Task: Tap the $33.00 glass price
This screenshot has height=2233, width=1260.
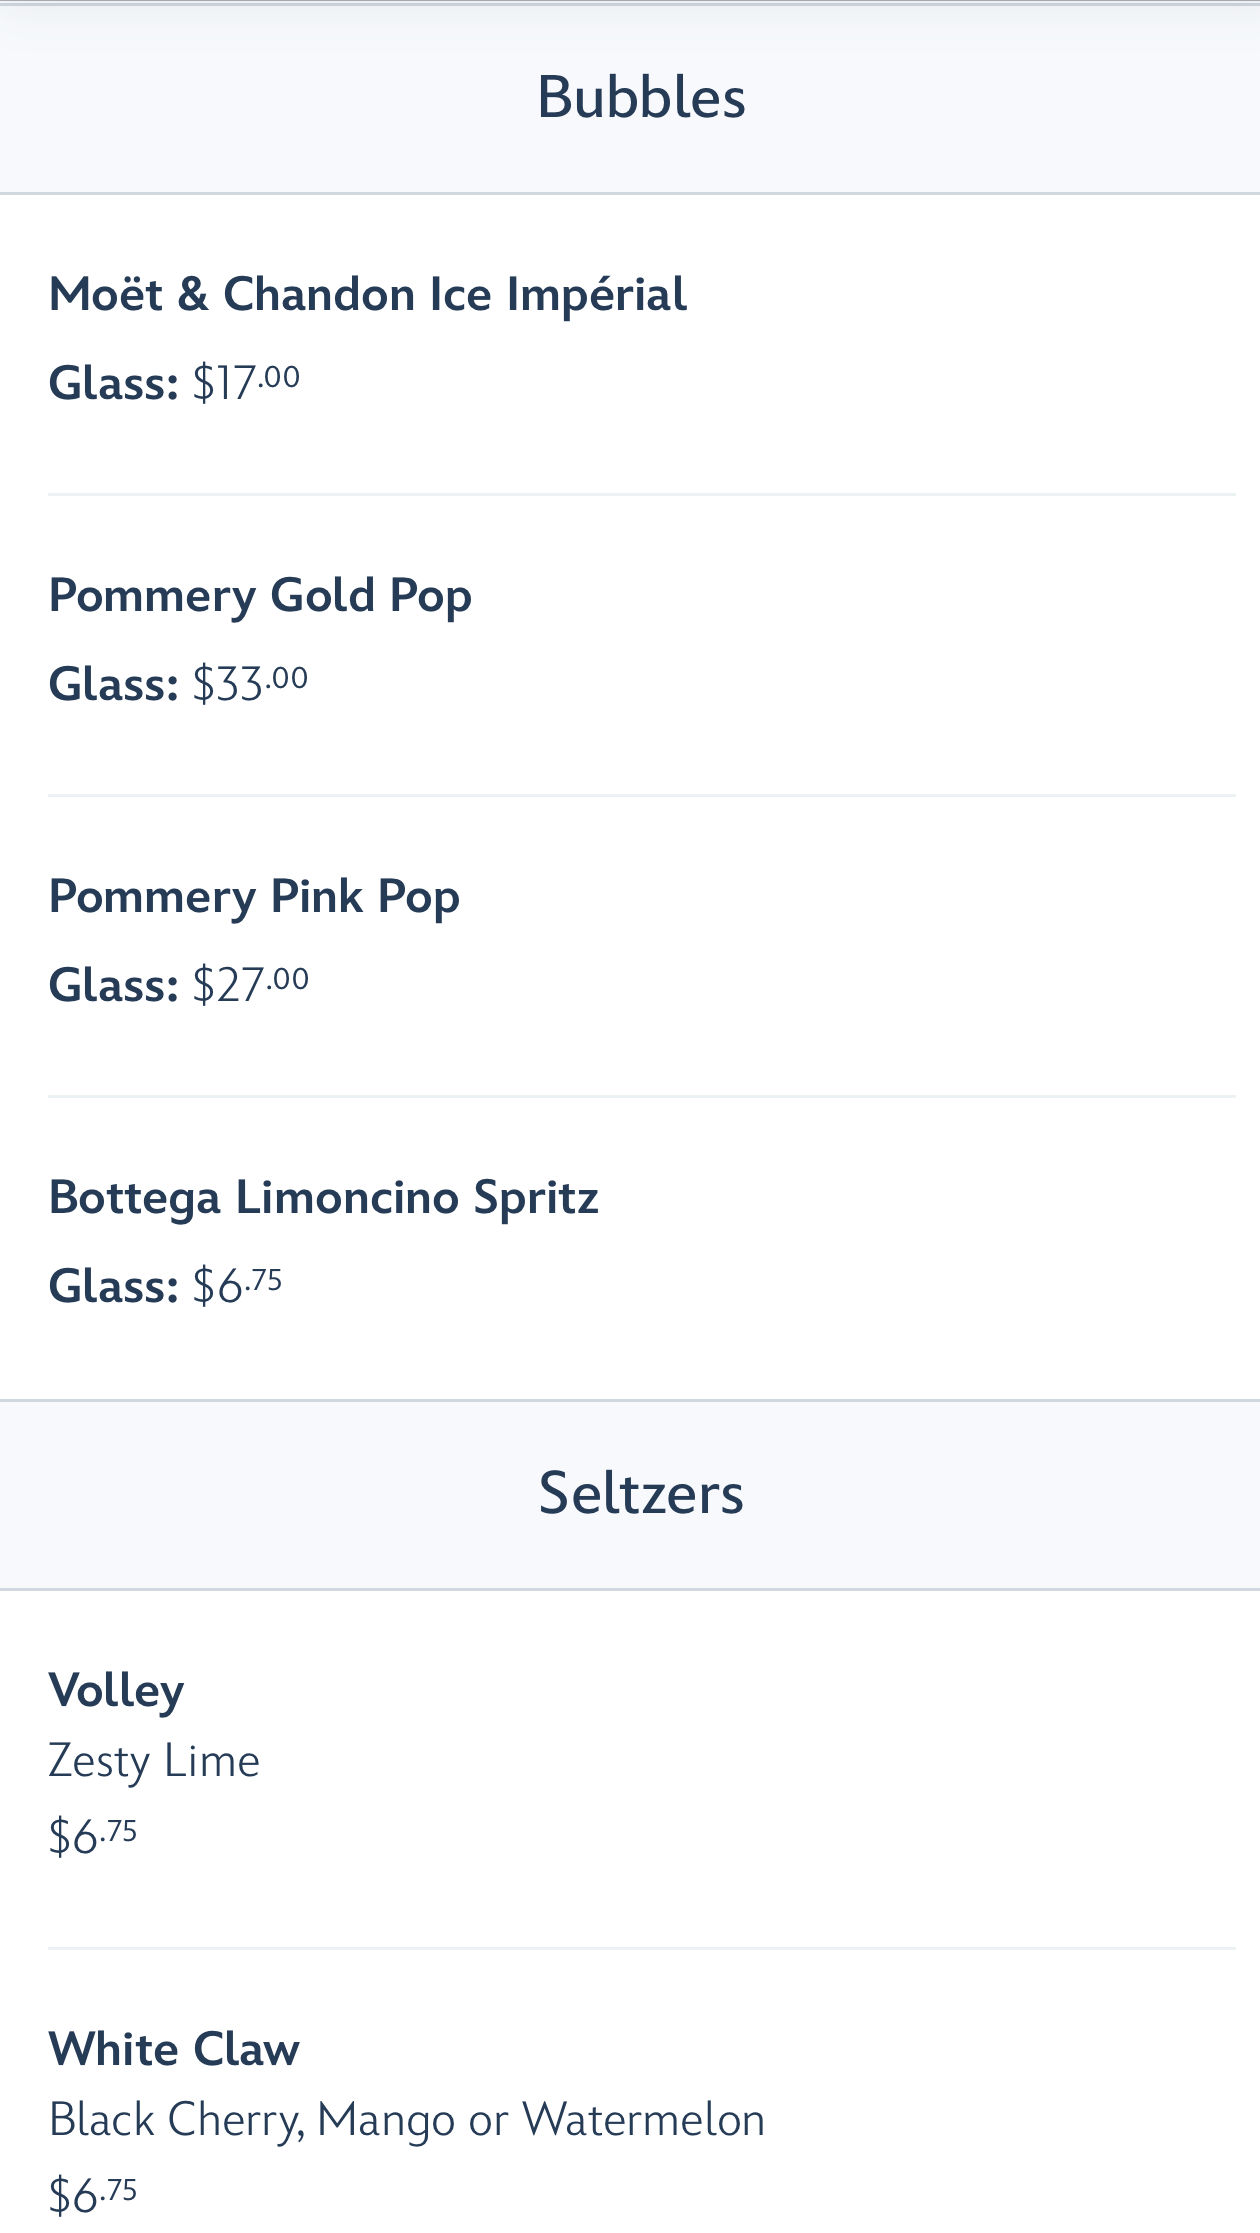Action: tap(250, 685)
